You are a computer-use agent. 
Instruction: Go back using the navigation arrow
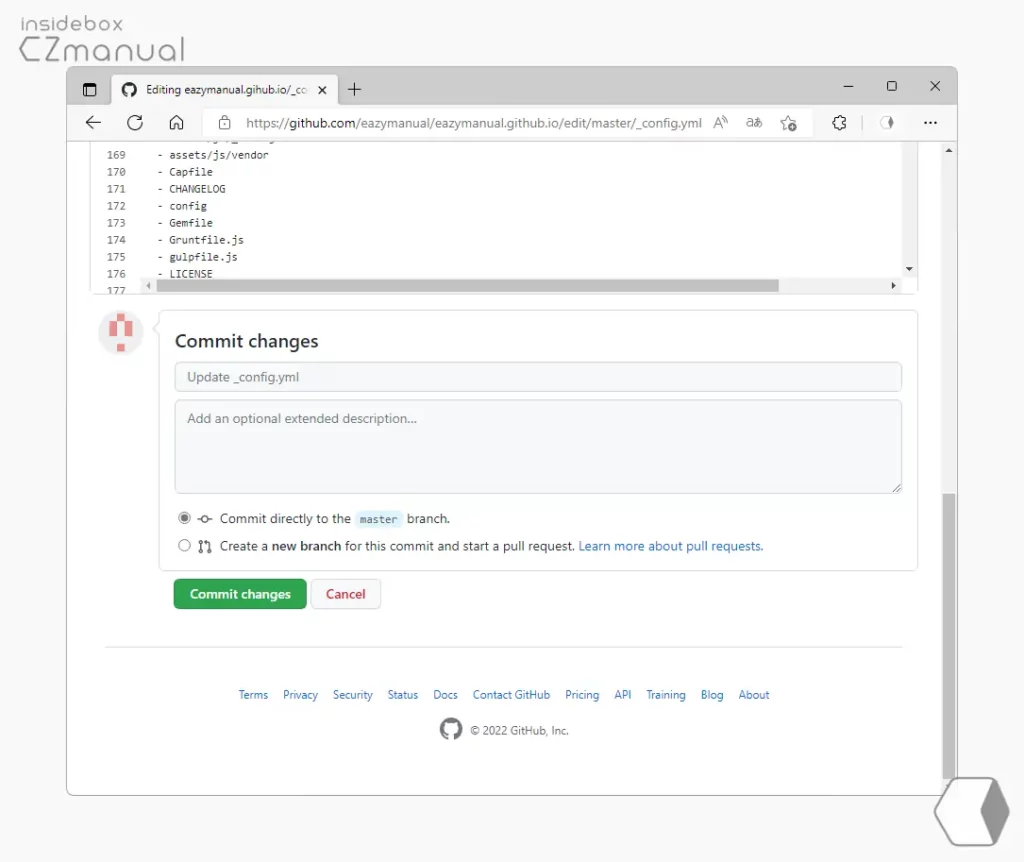coord(92,122)
